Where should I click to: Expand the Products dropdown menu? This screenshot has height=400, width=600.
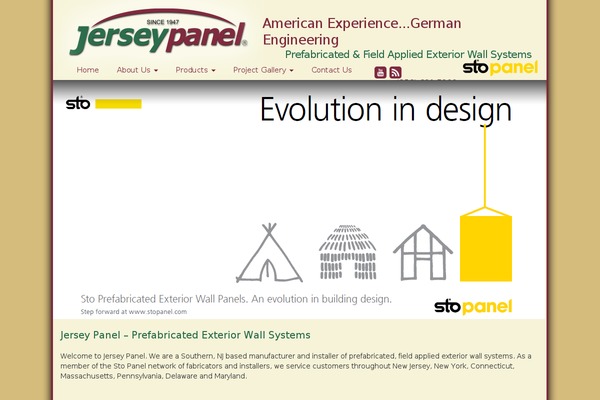point(195,70)
